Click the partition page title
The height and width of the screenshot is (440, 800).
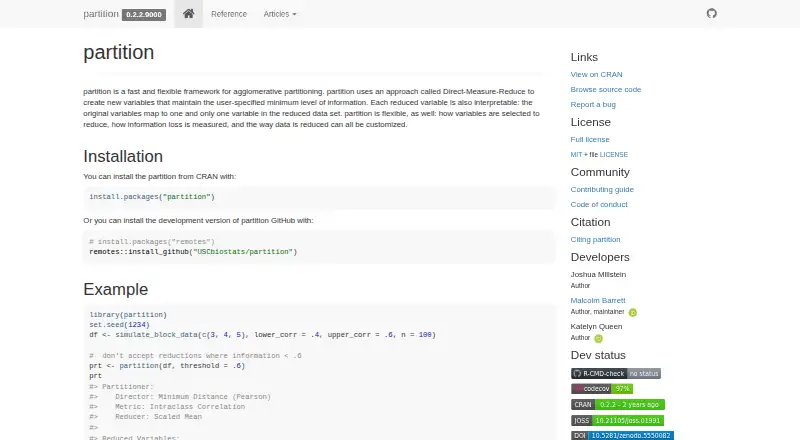tap(118, 52)
